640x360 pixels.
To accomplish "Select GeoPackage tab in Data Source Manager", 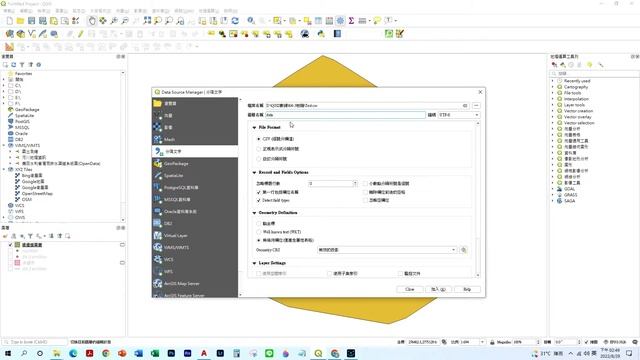I will (195, 163).
